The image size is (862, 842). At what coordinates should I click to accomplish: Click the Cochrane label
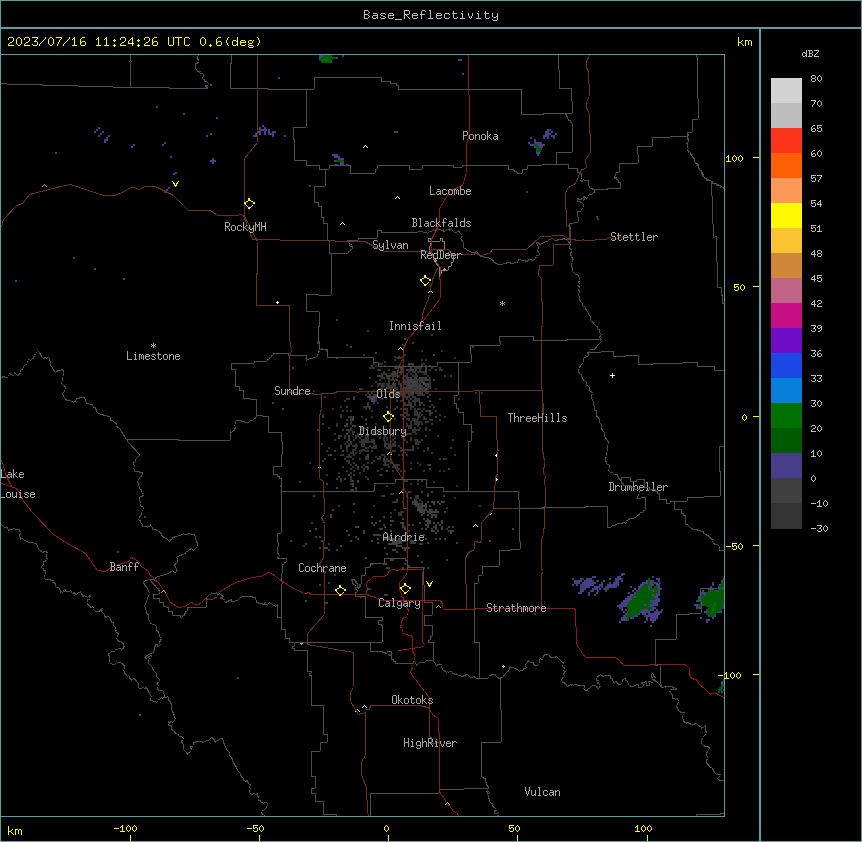coord(322,568)
